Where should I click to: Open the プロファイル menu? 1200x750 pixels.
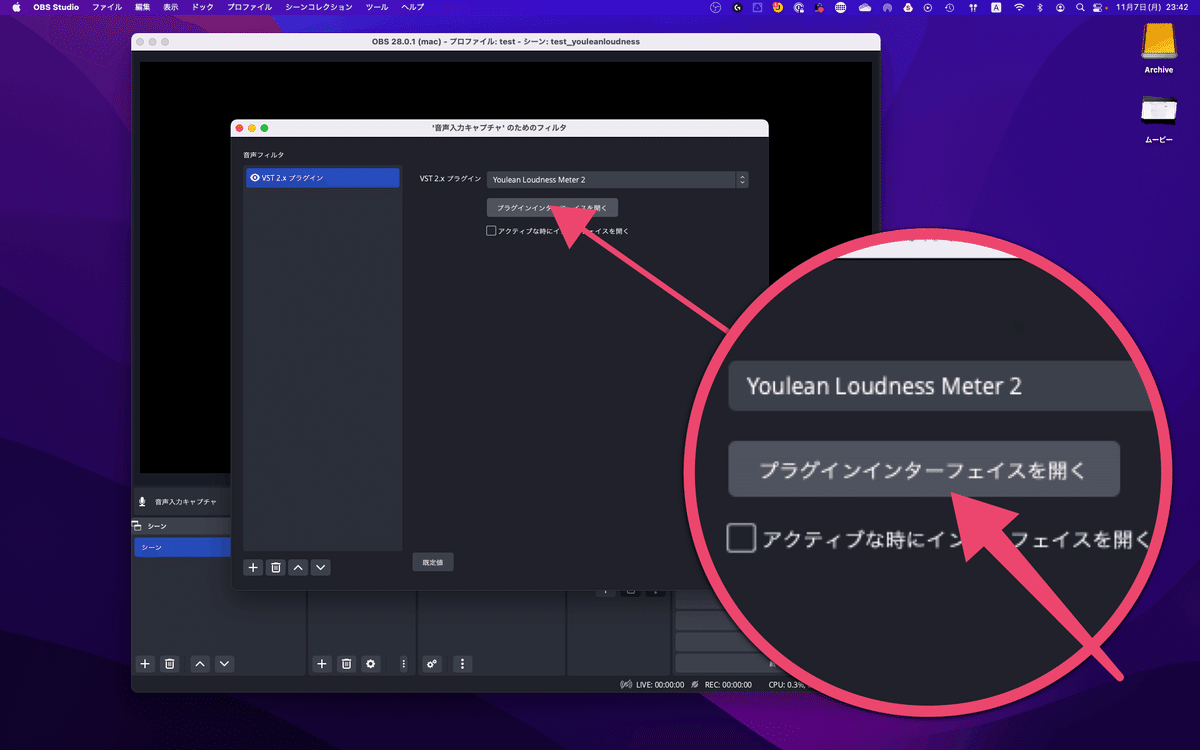249,7
